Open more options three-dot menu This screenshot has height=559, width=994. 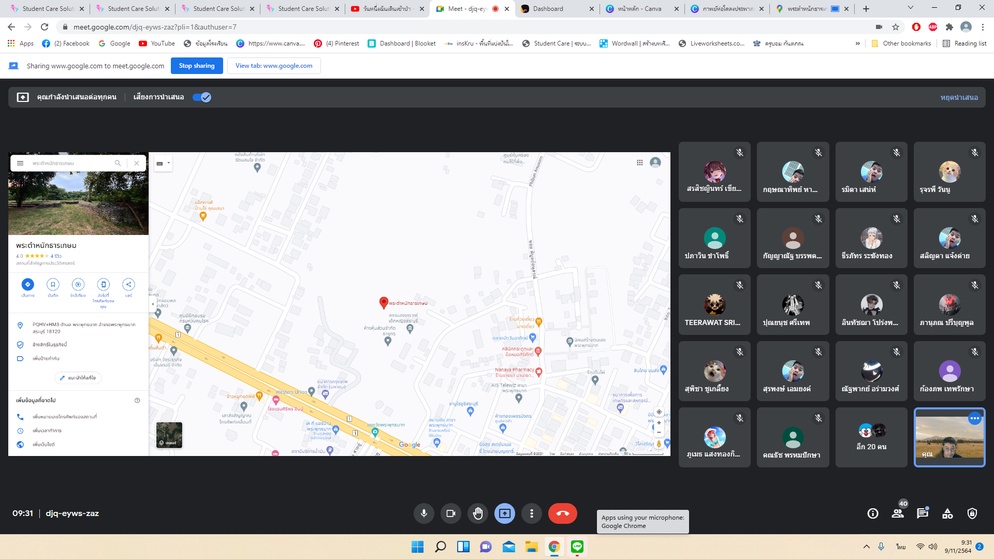pos(531,513)
